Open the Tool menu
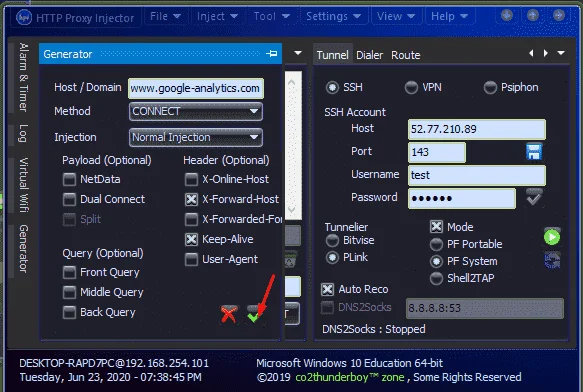Viewport: 583px width, 392px height. (271, 16)
